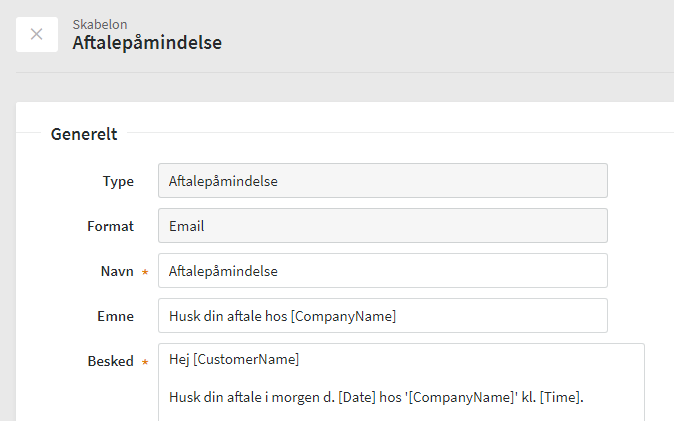Click the [Time] placeholder in the message
This screenshot has width=674, height=421.
tap(560, 398)
